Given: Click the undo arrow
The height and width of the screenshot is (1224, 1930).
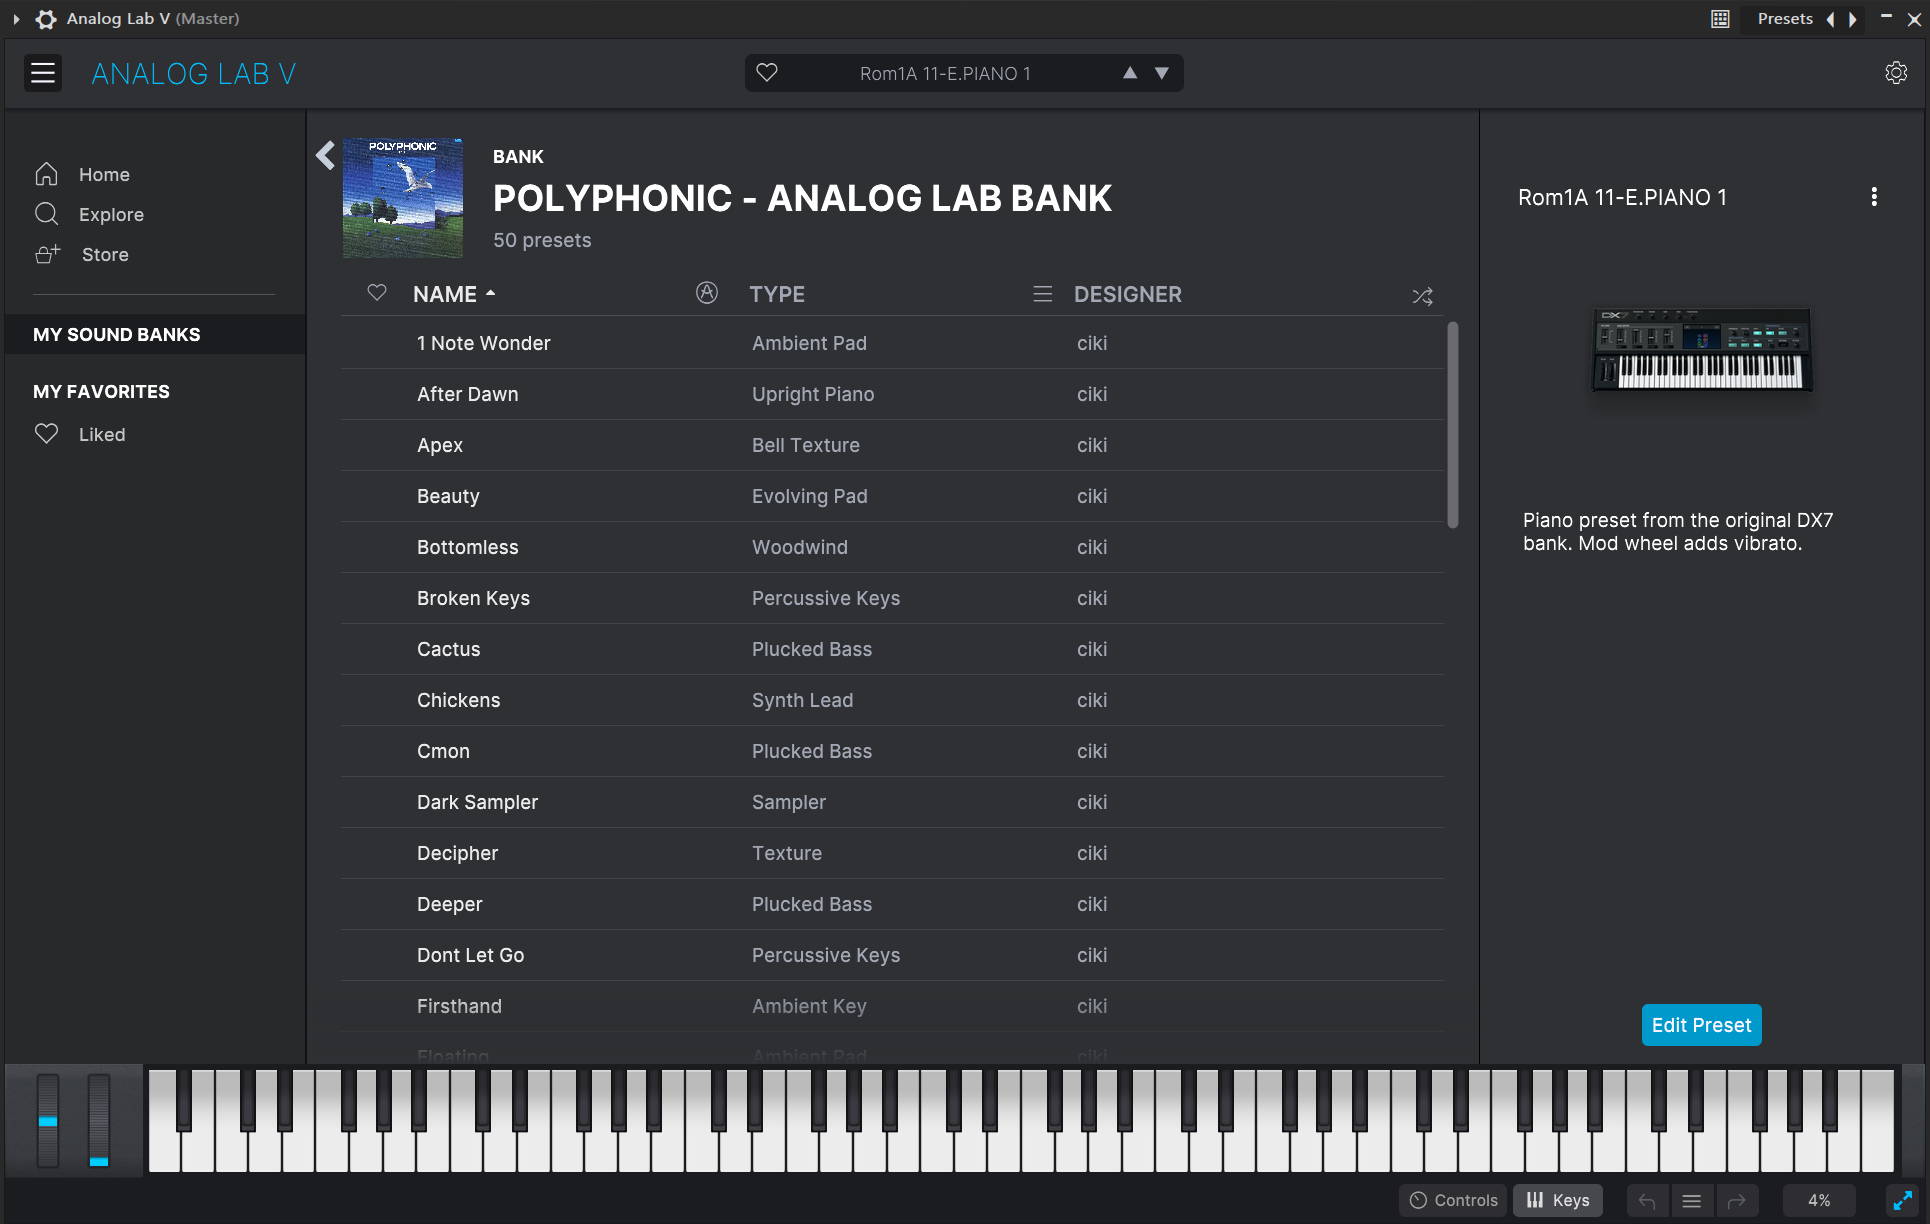Looking at the screenshot, I should [1647, 1201].
